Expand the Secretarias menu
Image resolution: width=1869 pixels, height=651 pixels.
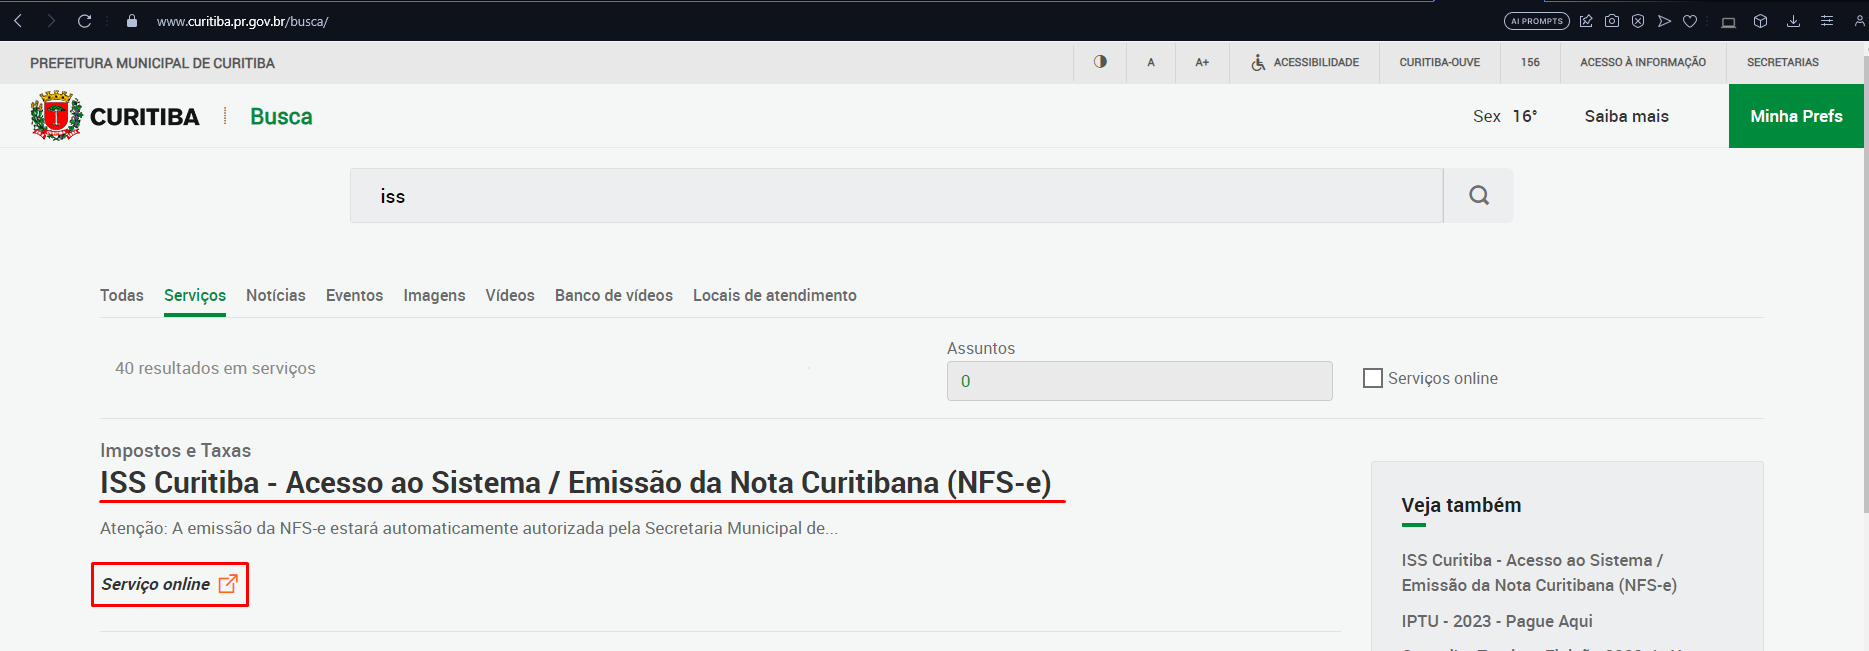pyautogui.click(x=1782, y=62)
